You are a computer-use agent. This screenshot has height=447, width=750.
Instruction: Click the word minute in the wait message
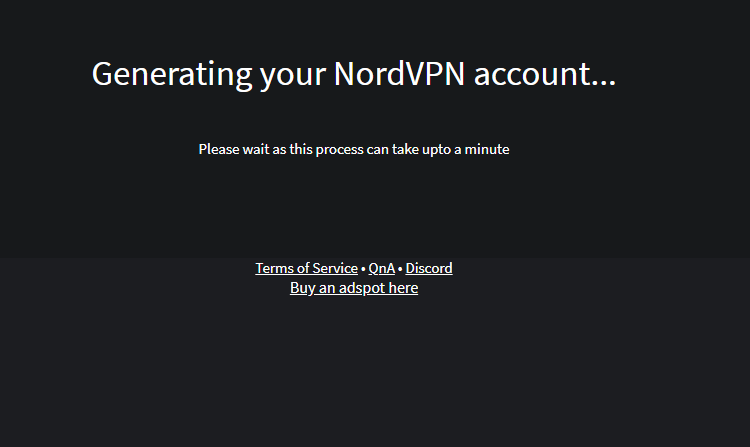coord(488,149)
